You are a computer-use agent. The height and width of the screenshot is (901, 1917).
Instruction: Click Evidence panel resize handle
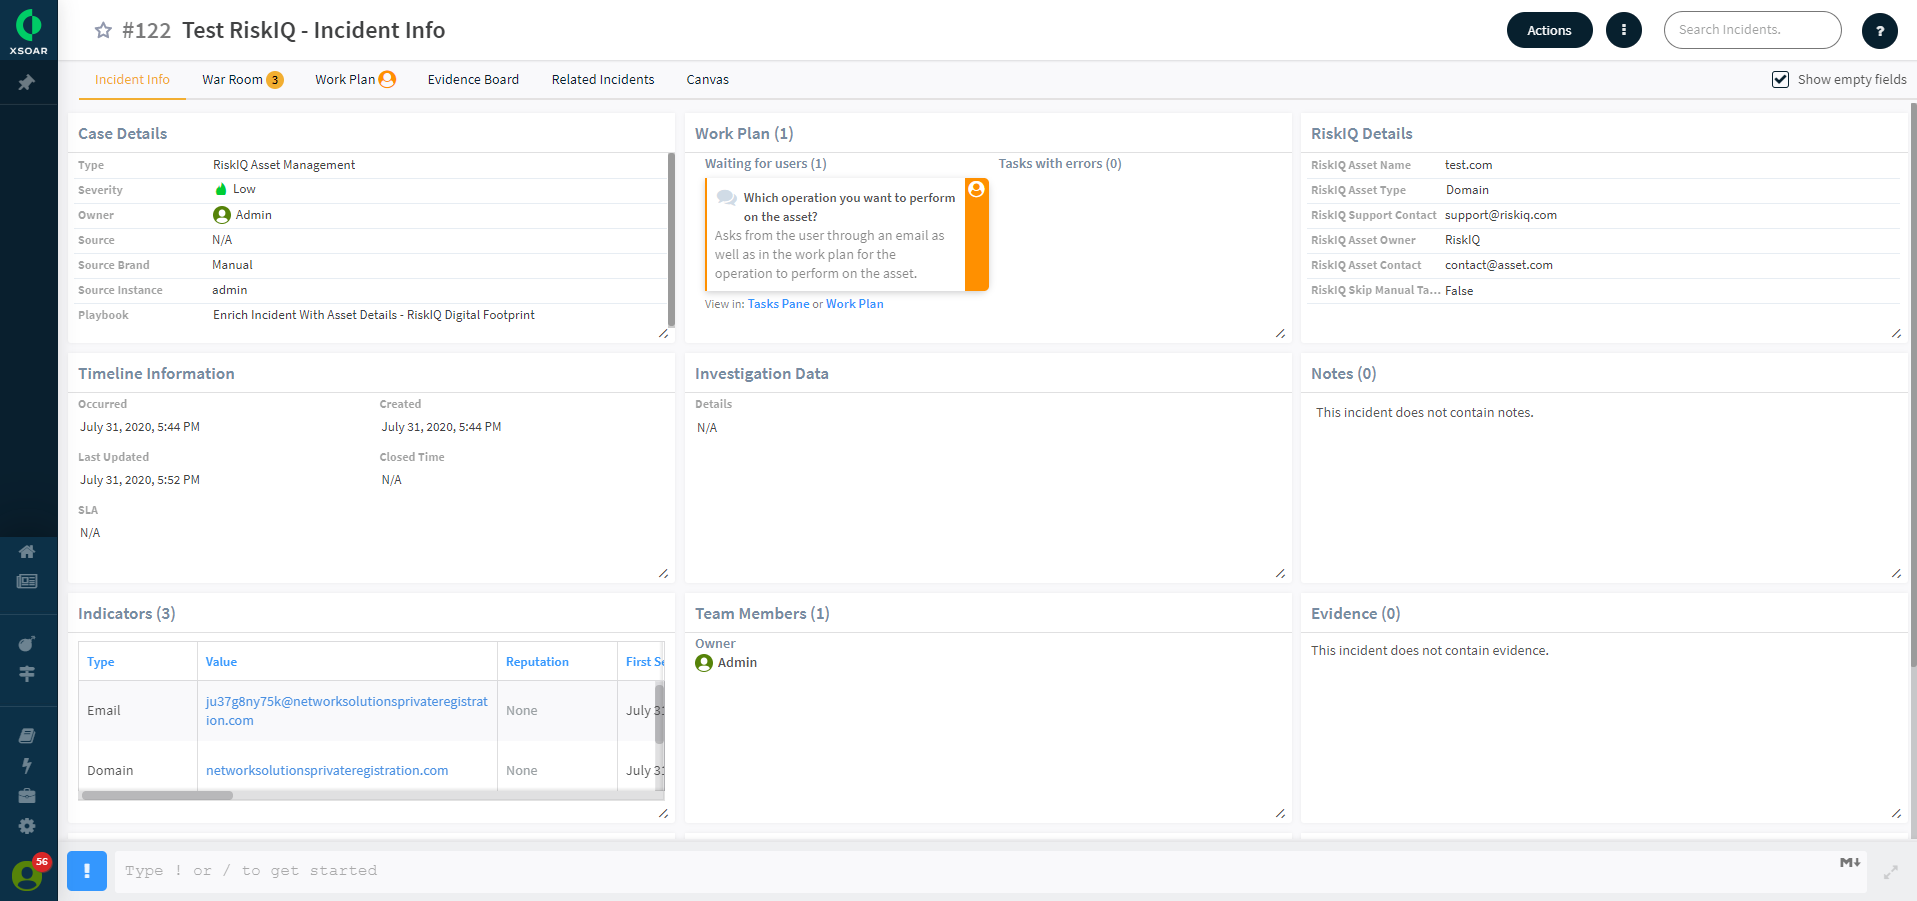1896,813
